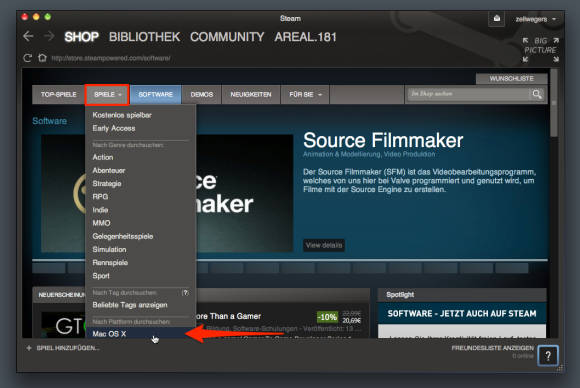Screen dimensions: 580x388
Task: Open the More Than a Gamer listing
Action: [x=228, y=316]
